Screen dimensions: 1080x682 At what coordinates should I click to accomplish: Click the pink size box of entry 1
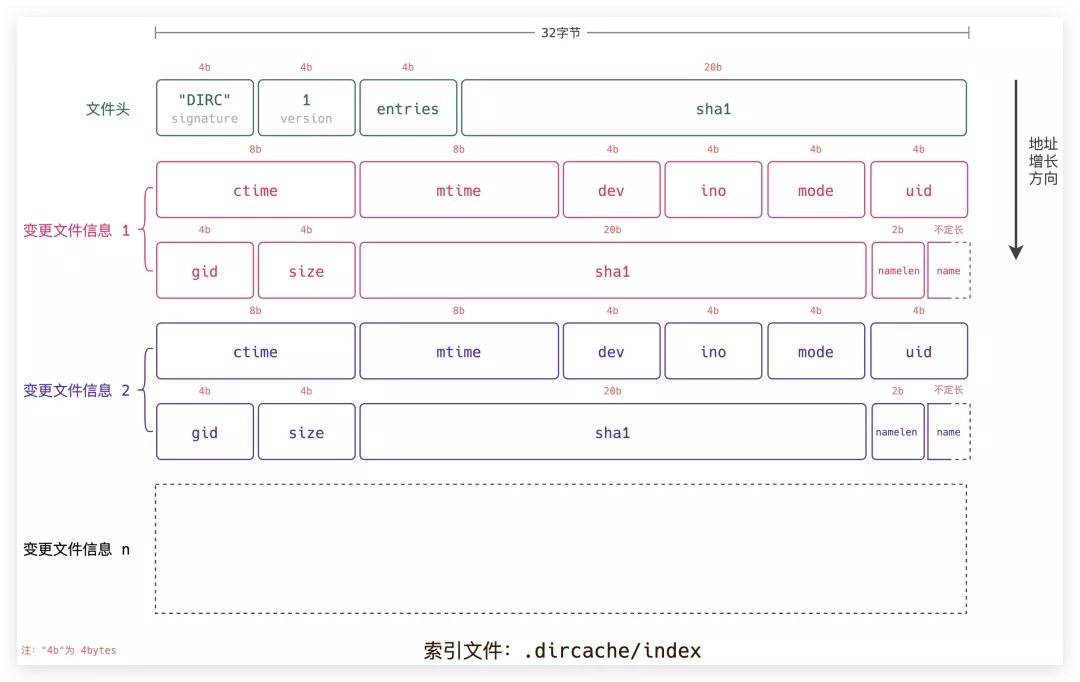307,270
